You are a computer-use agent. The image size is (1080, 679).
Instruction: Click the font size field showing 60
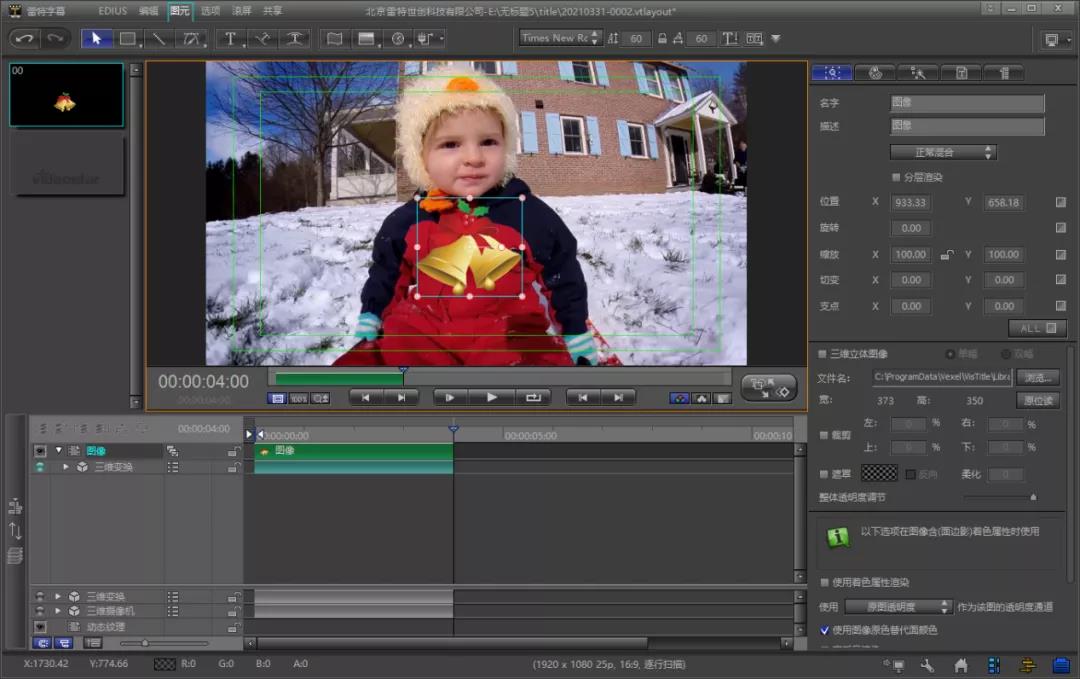[636, 39]
